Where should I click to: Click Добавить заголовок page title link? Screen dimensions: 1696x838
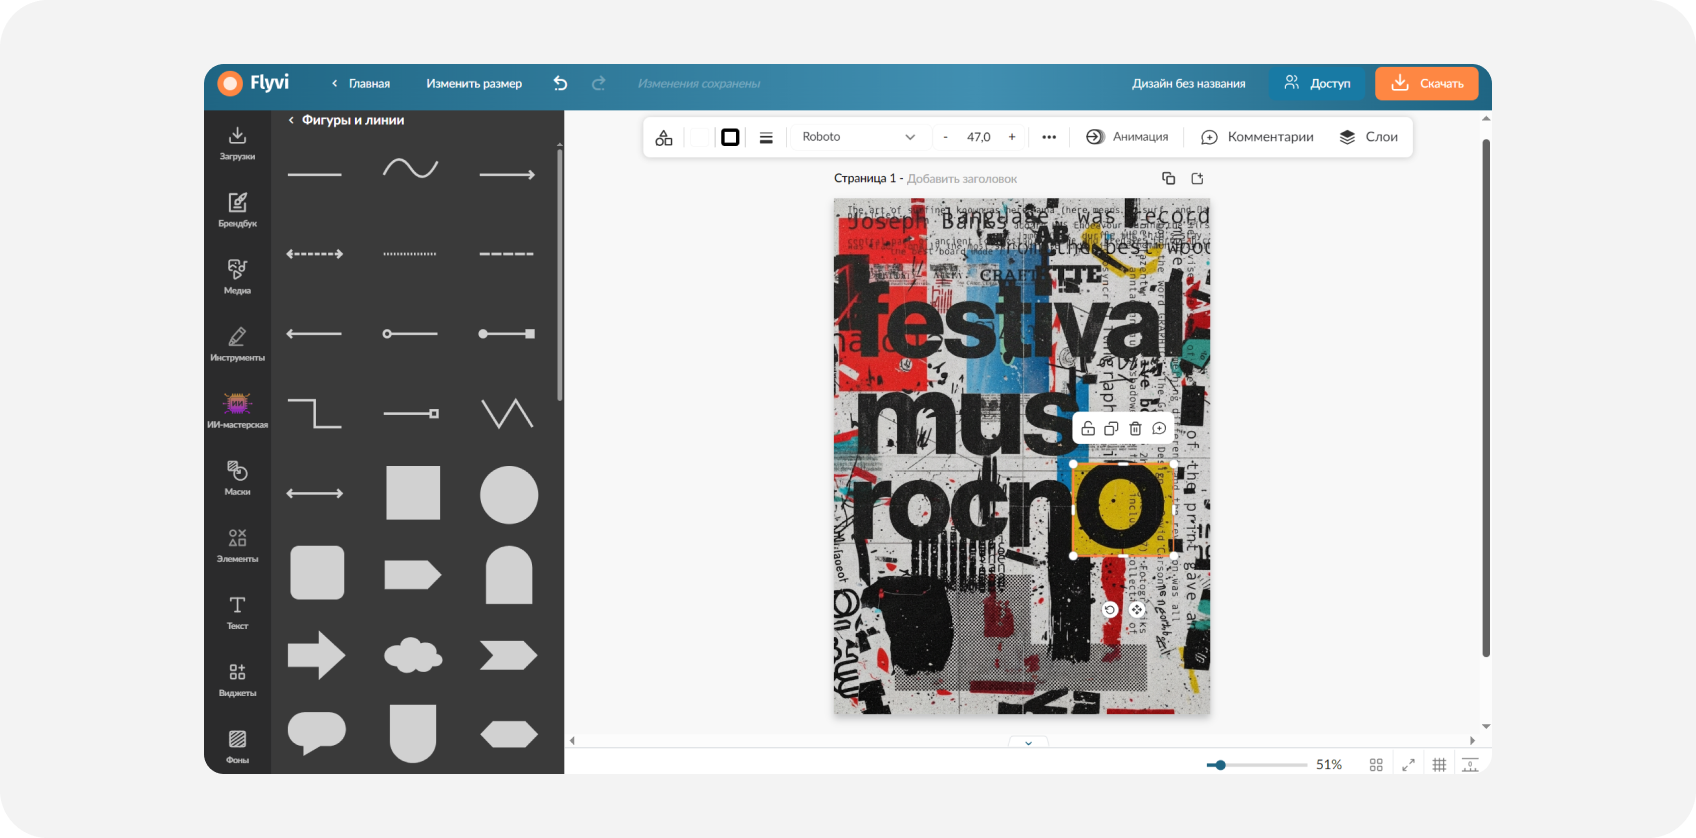[x=962, y=179]
